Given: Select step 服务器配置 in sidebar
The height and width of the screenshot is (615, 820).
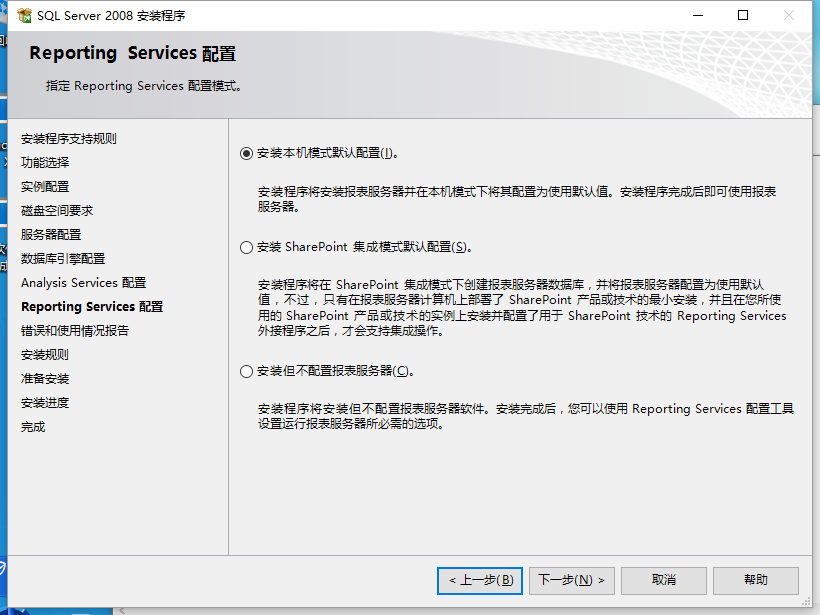Looking at the screenshot, I should (51, 235).
